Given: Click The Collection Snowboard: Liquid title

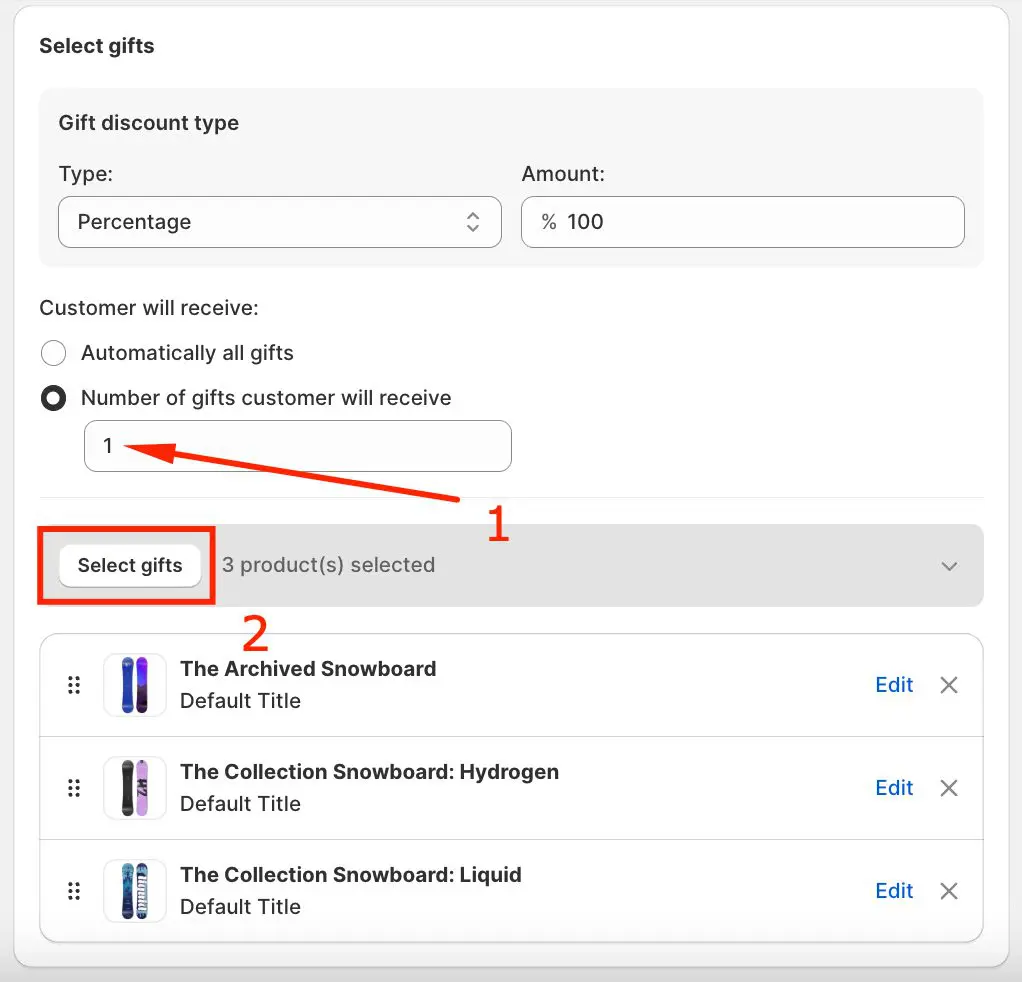Looking at the screenshot, I should [350, 875].
